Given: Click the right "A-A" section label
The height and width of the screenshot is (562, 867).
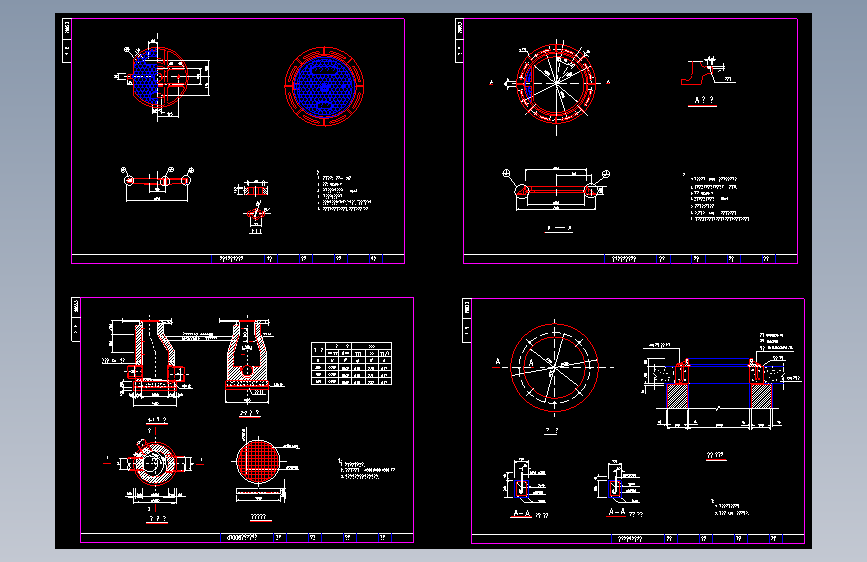Looking at the screenshot, I should 617,512.
